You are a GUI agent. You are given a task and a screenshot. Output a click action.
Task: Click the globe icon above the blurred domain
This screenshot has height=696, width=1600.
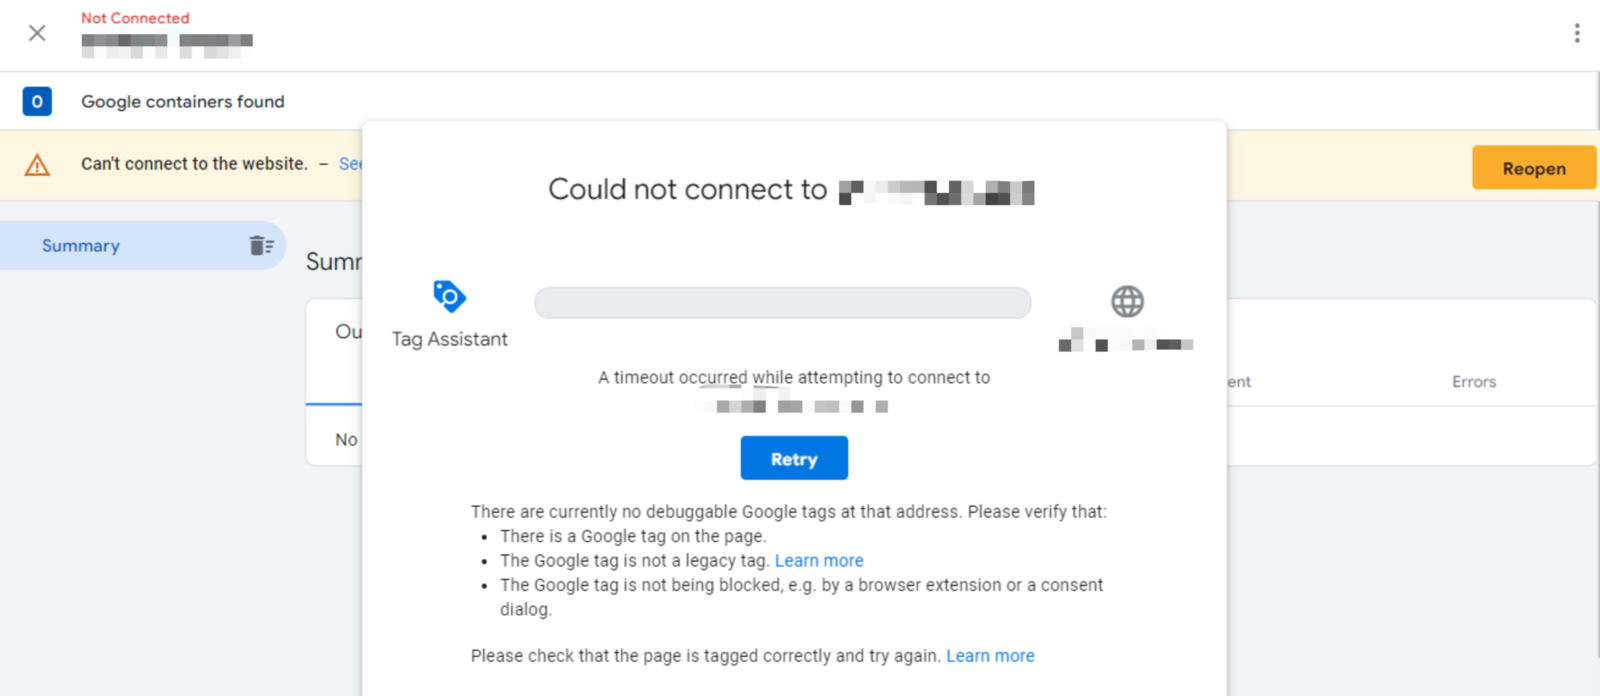[1127, 300]
